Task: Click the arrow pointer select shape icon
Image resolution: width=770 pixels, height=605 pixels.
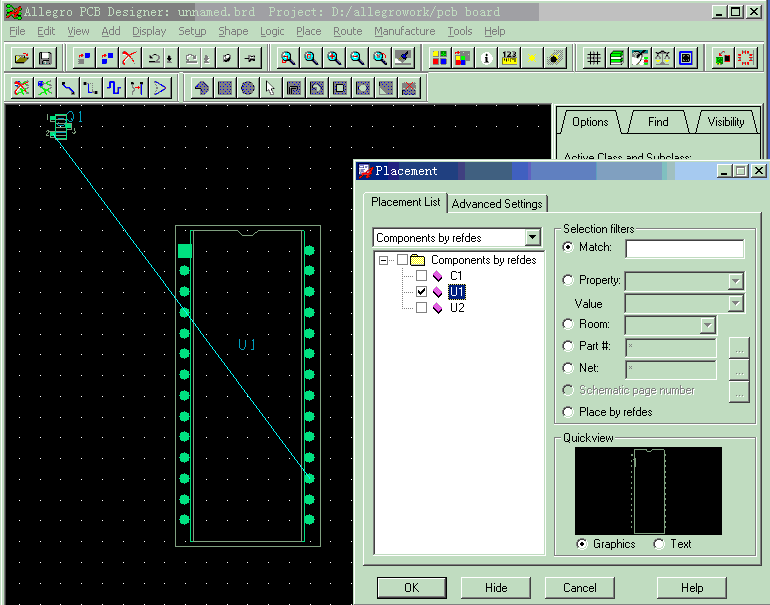Action: coord(271,88)
